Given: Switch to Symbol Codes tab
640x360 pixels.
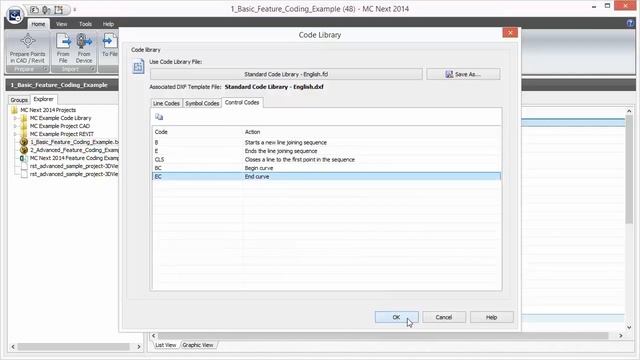Looking at the screenshot, I should pyautogui.click(x=202, y=103).
